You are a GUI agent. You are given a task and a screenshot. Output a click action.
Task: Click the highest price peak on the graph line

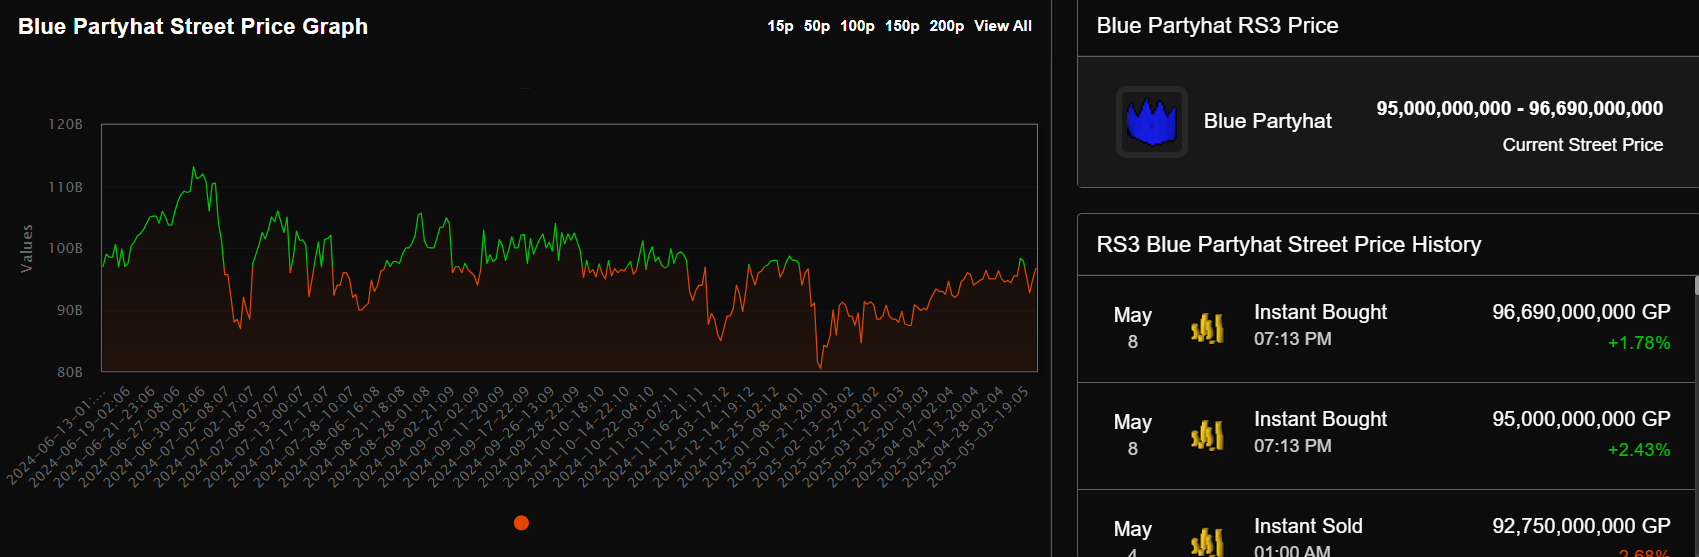coord(194,168)
